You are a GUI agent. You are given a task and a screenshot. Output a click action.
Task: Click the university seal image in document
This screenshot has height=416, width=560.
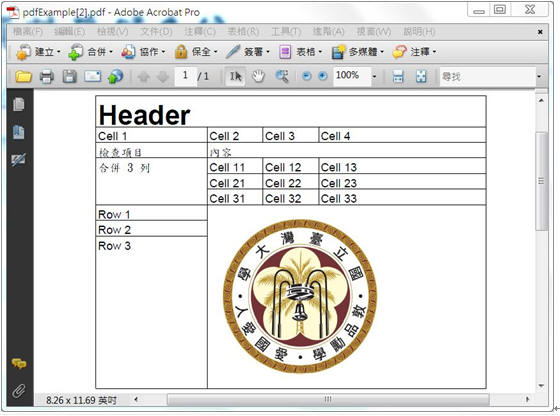[300, 296]
